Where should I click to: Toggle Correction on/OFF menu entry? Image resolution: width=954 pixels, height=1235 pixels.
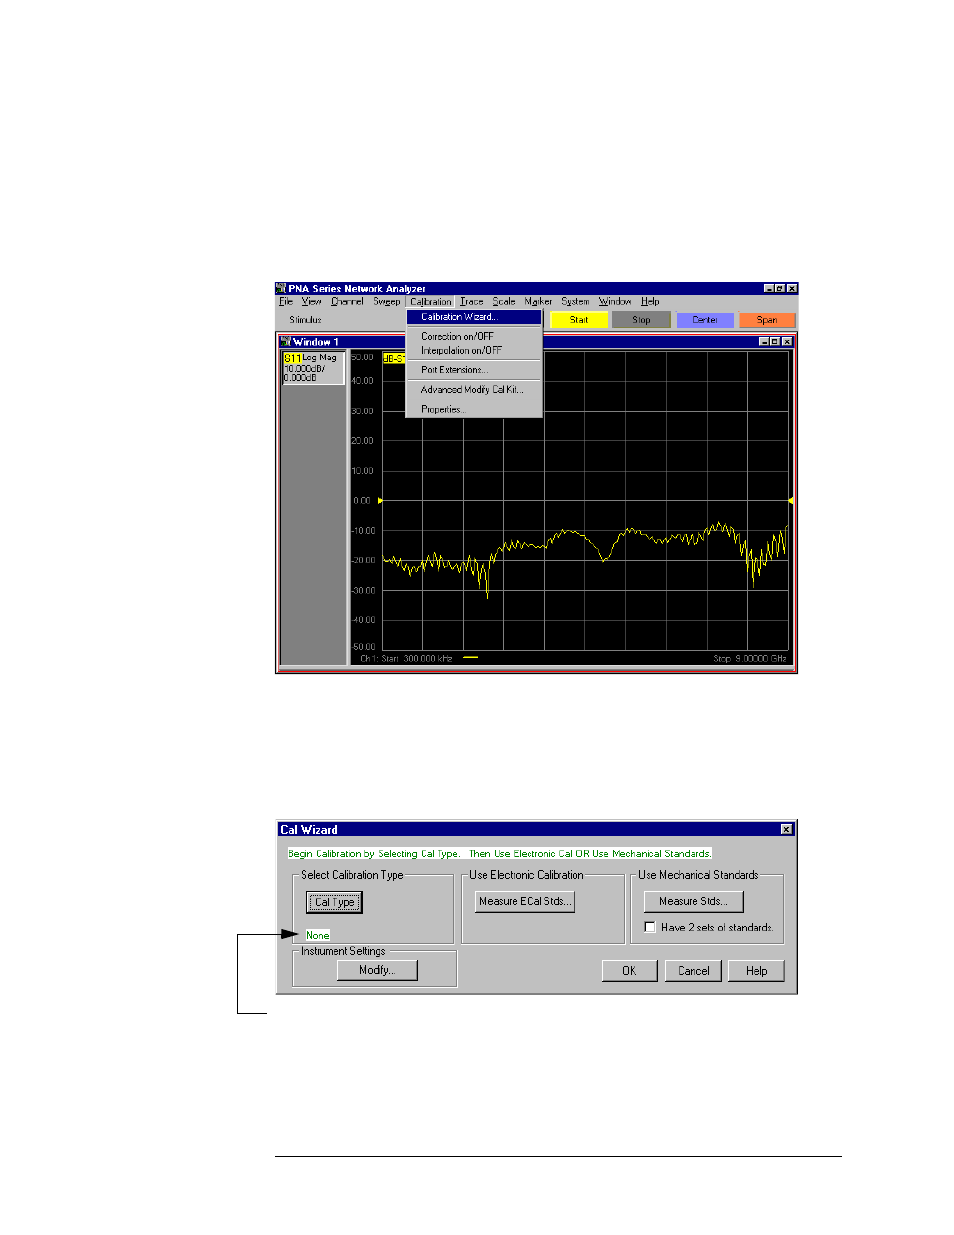(x=474, y=336)
